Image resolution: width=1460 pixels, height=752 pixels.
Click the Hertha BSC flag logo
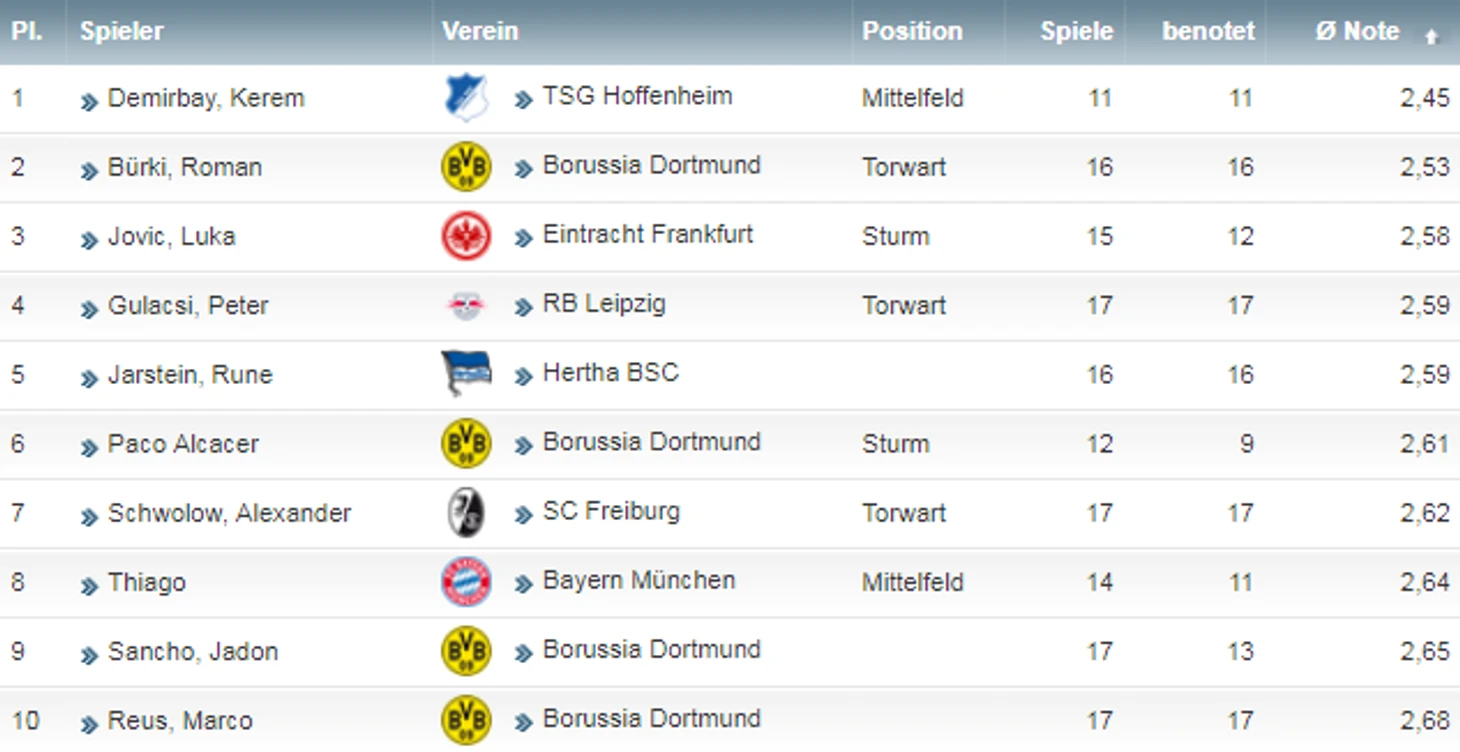(x=466, y=374)
